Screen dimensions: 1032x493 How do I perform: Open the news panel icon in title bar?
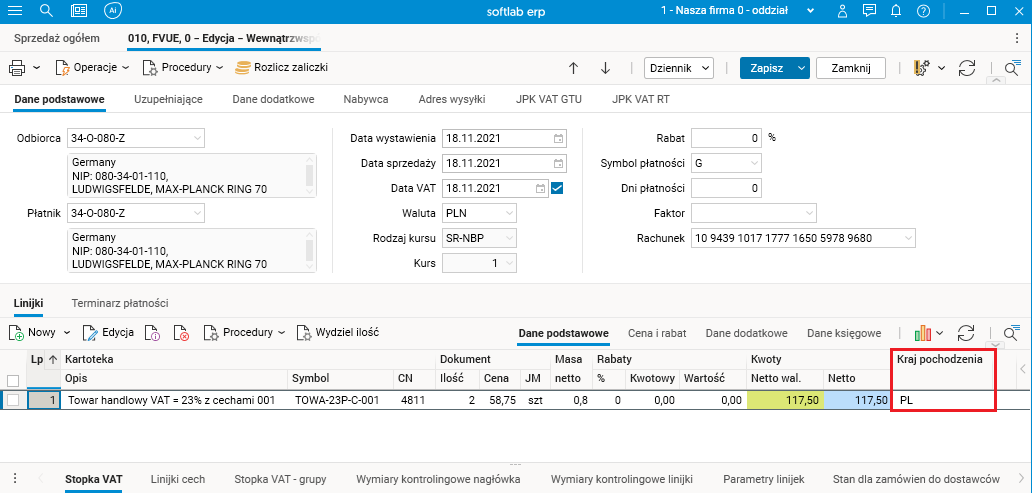pyautogui.click(x=79, y=11)
